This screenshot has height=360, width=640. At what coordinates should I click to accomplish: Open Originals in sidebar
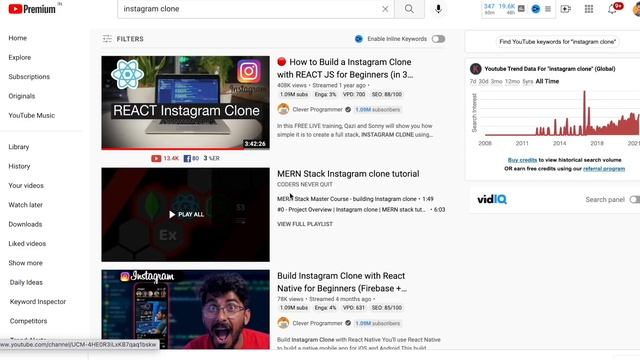click(x=22, y=96)
